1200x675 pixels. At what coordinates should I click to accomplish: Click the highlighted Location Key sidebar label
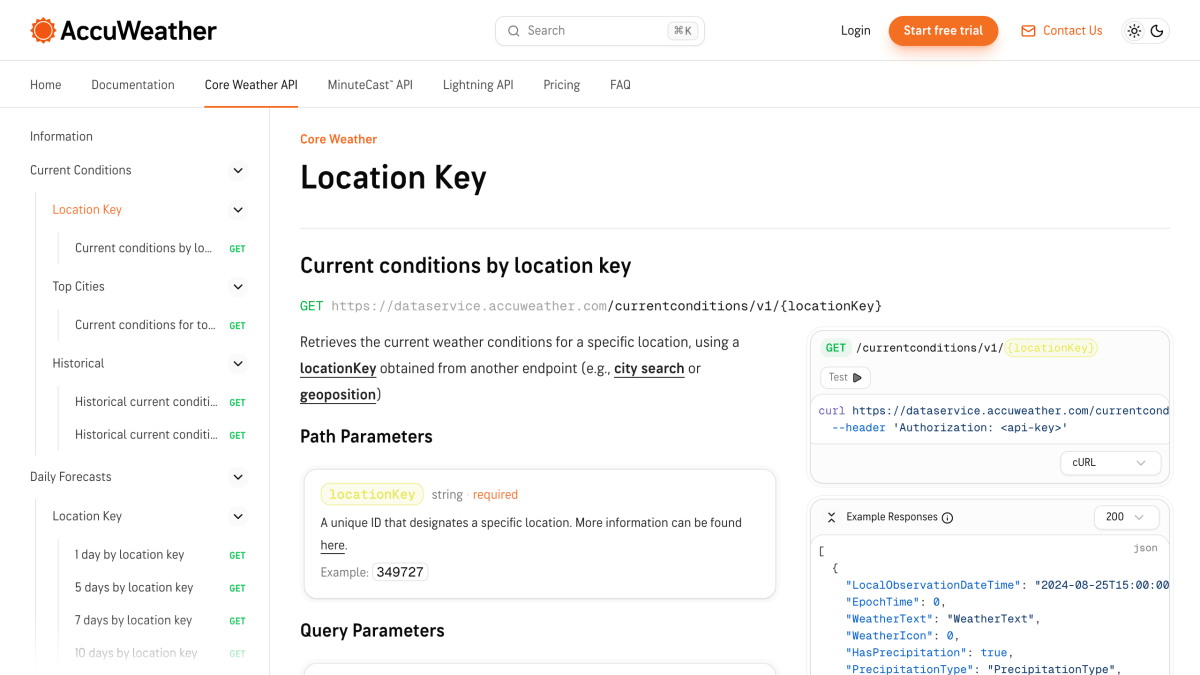[x=87, y=210]
